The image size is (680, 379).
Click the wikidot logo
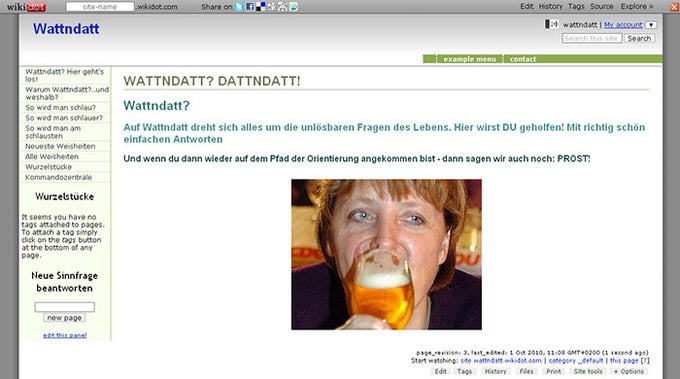(26, 7)
